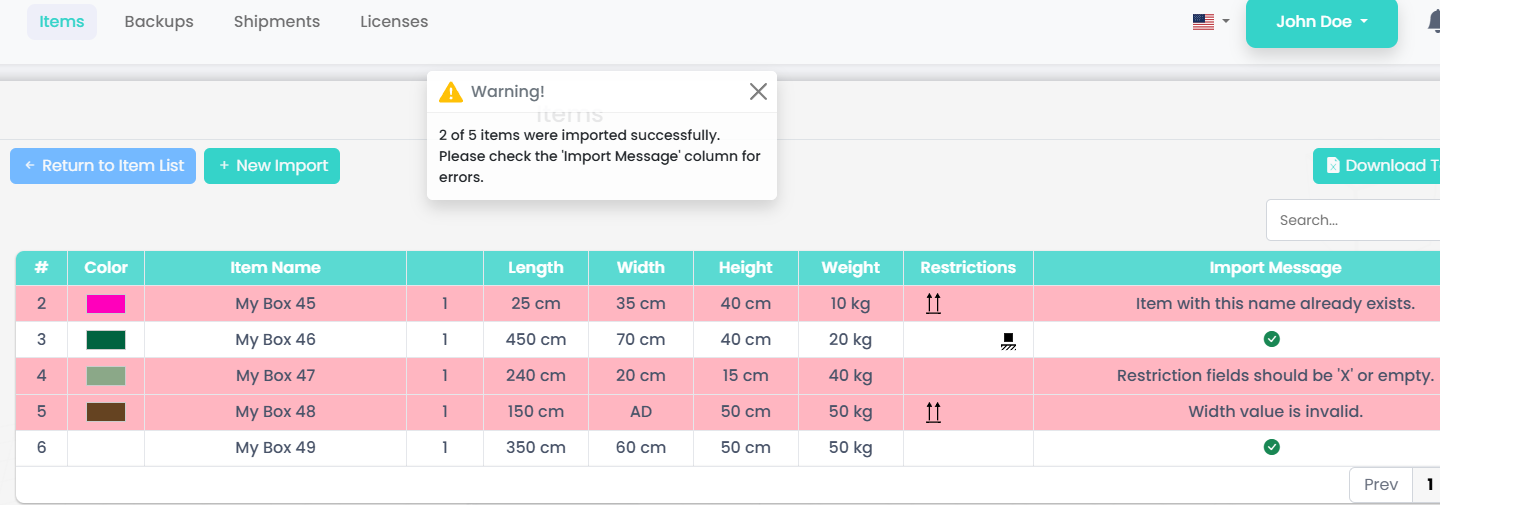The width and height of the screenshot is (1523, 505).
Task: Click upright arrows icon for My Box 45
Action: point(933,304)
